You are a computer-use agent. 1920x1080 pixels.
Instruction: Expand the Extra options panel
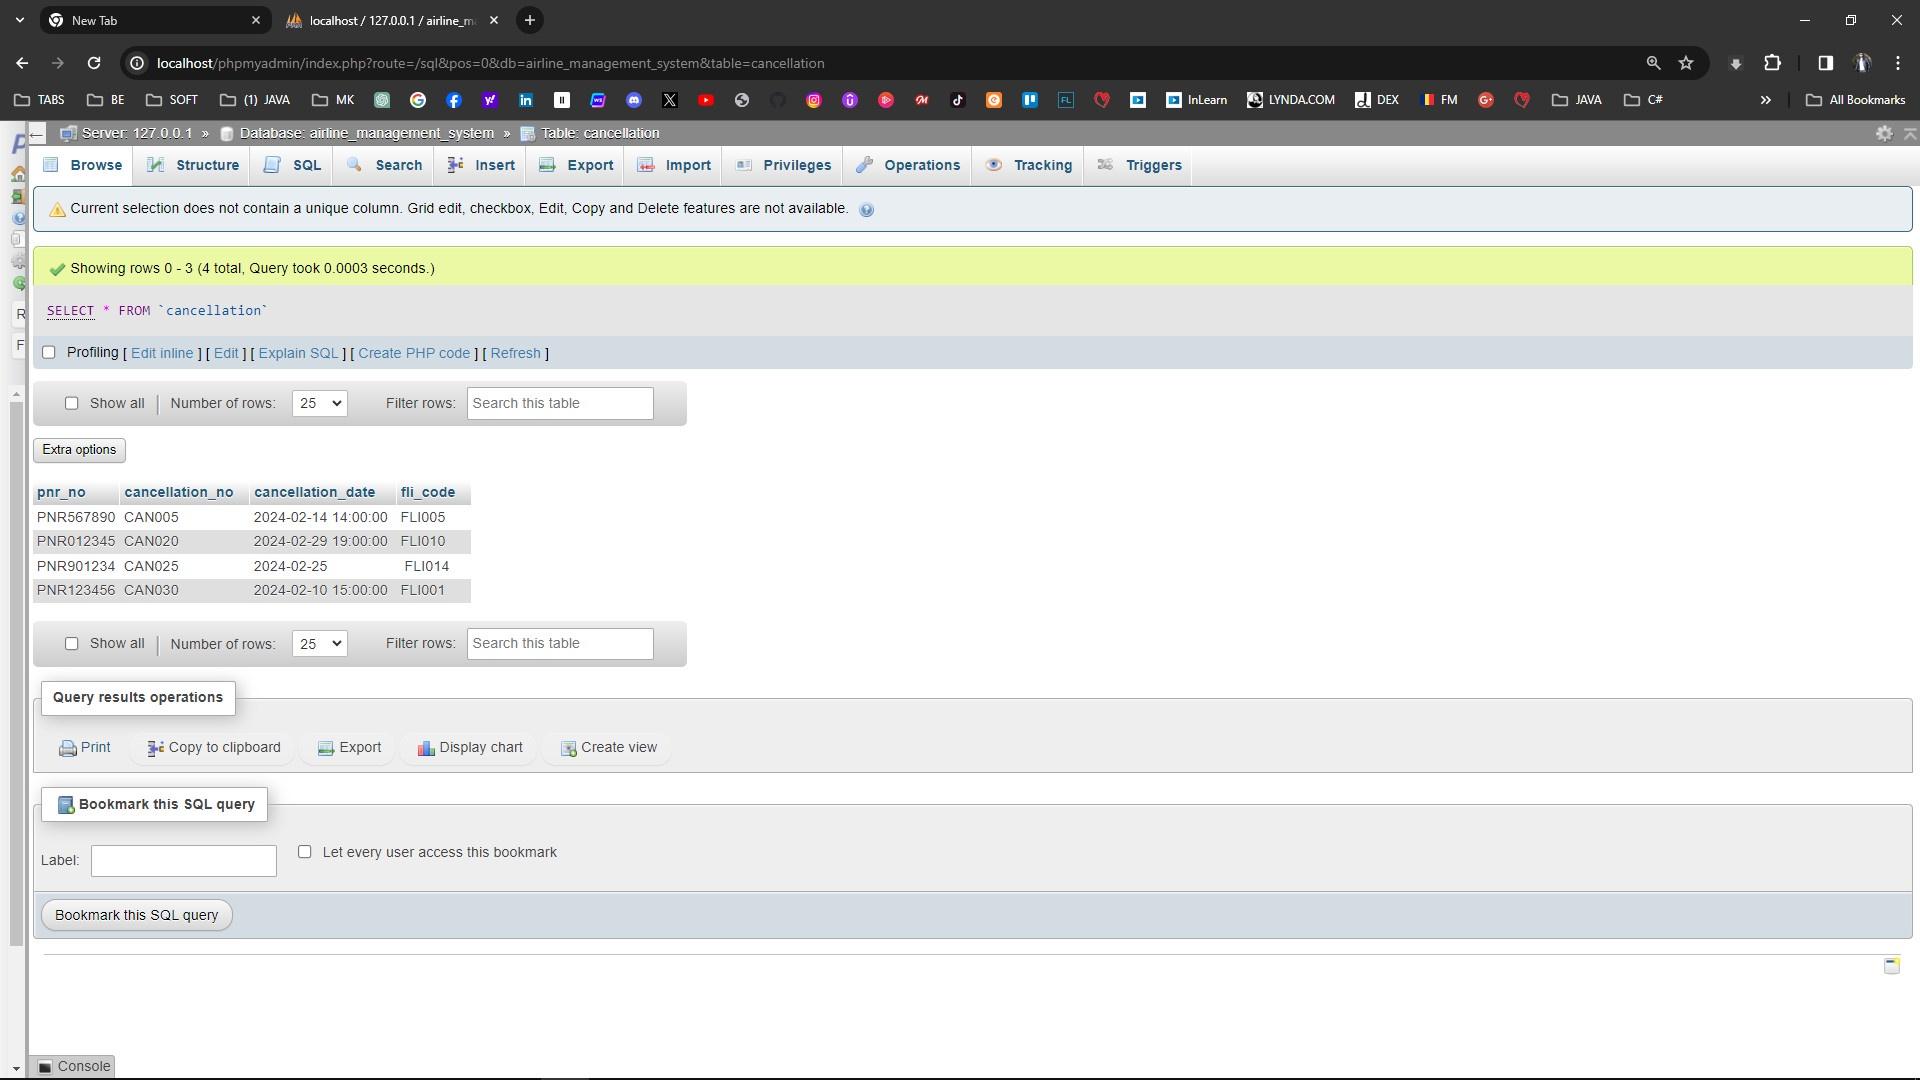point(79,450)
